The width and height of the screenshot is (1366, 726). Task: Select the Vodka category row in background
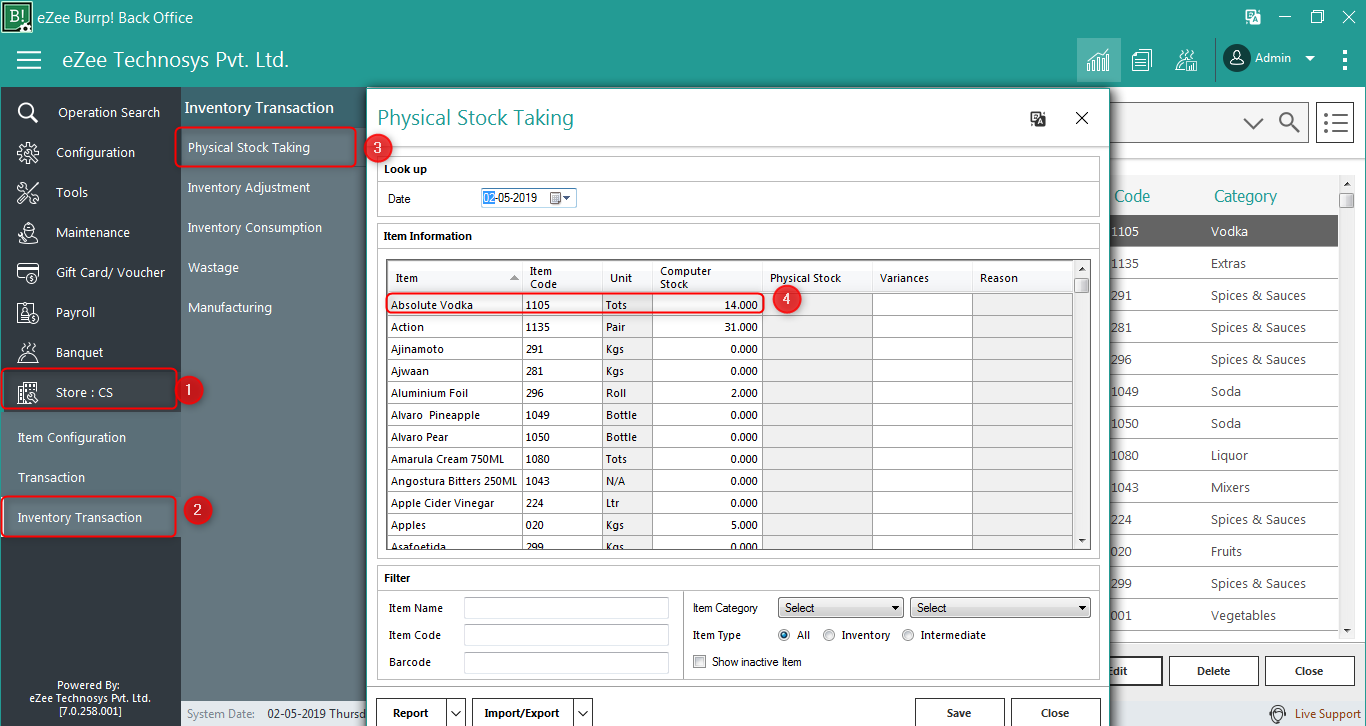1224,231
